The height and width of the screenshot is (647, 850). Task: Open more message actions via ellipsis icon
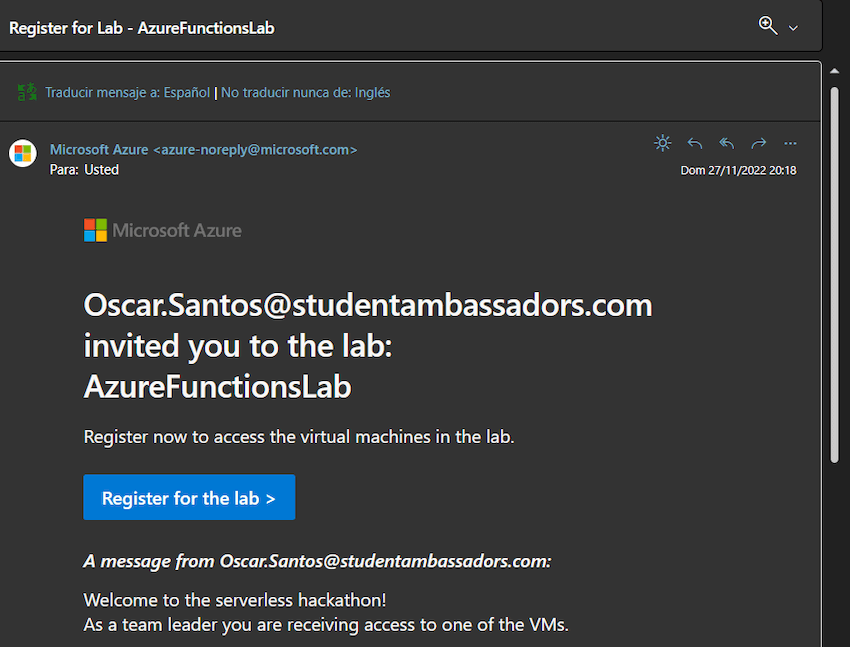click(x=790, y=143)
